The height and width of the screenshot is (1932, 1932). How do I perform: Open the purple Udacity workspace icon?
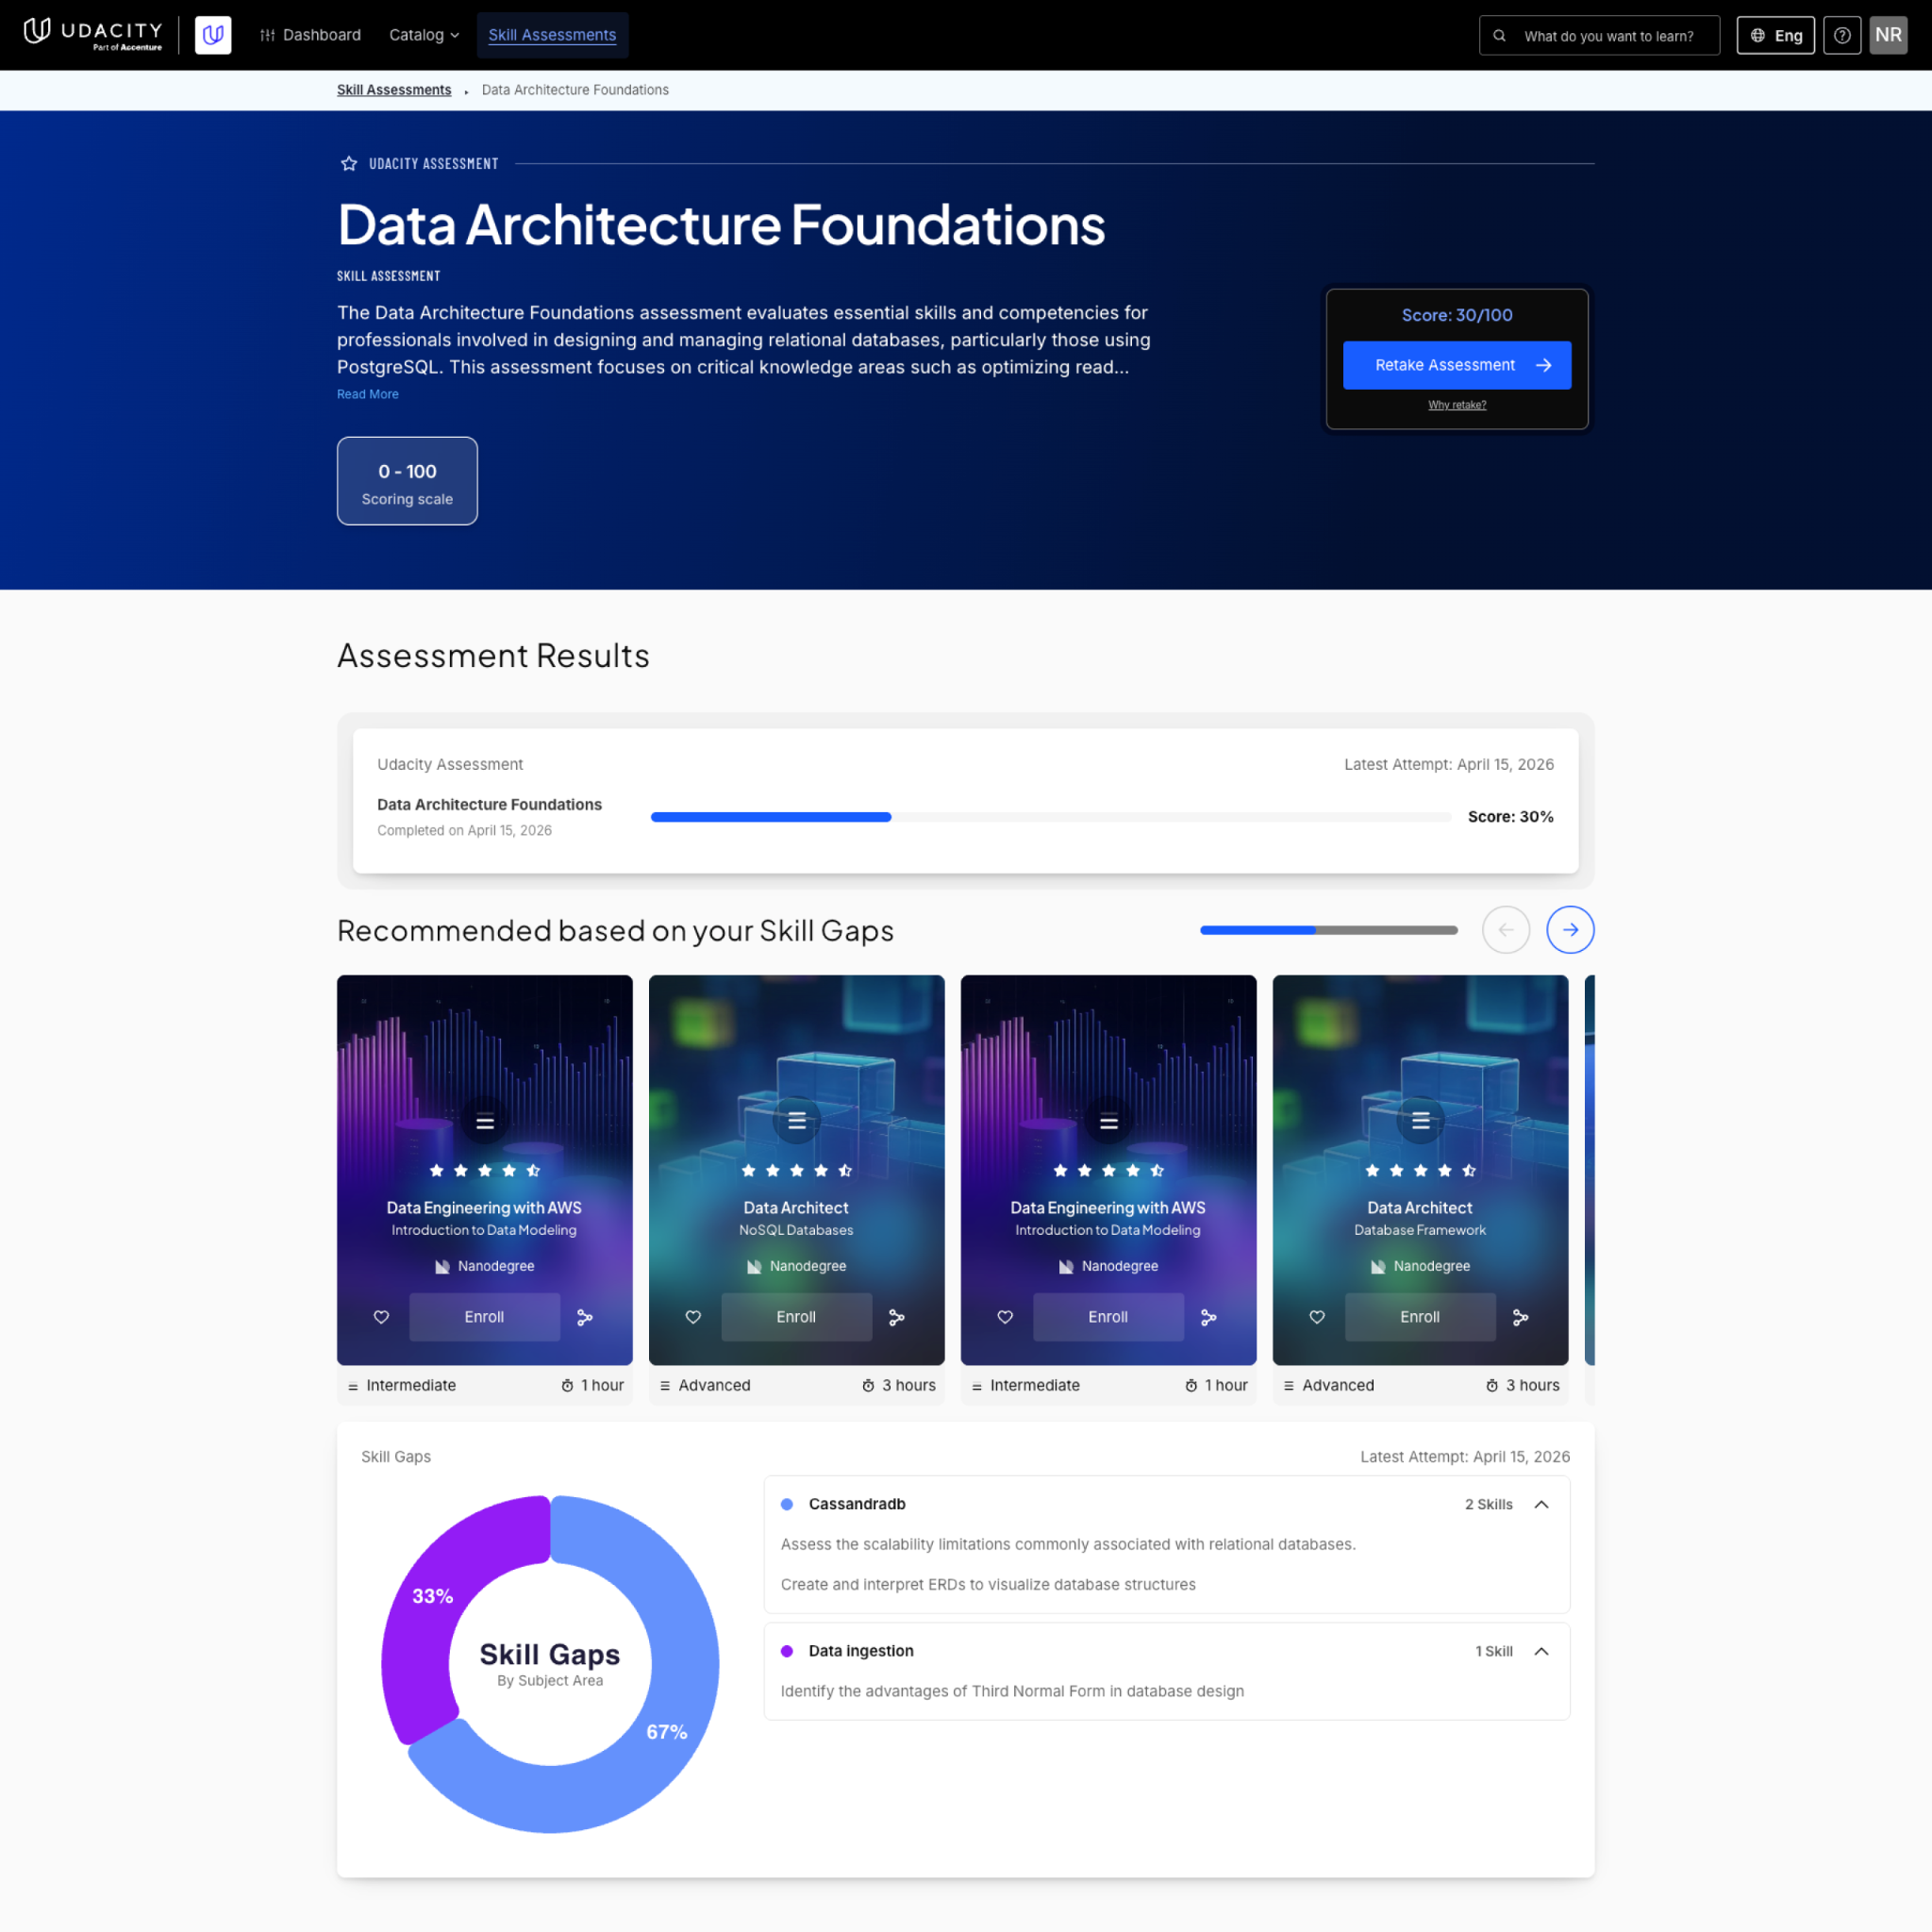(x=213, y=35)
